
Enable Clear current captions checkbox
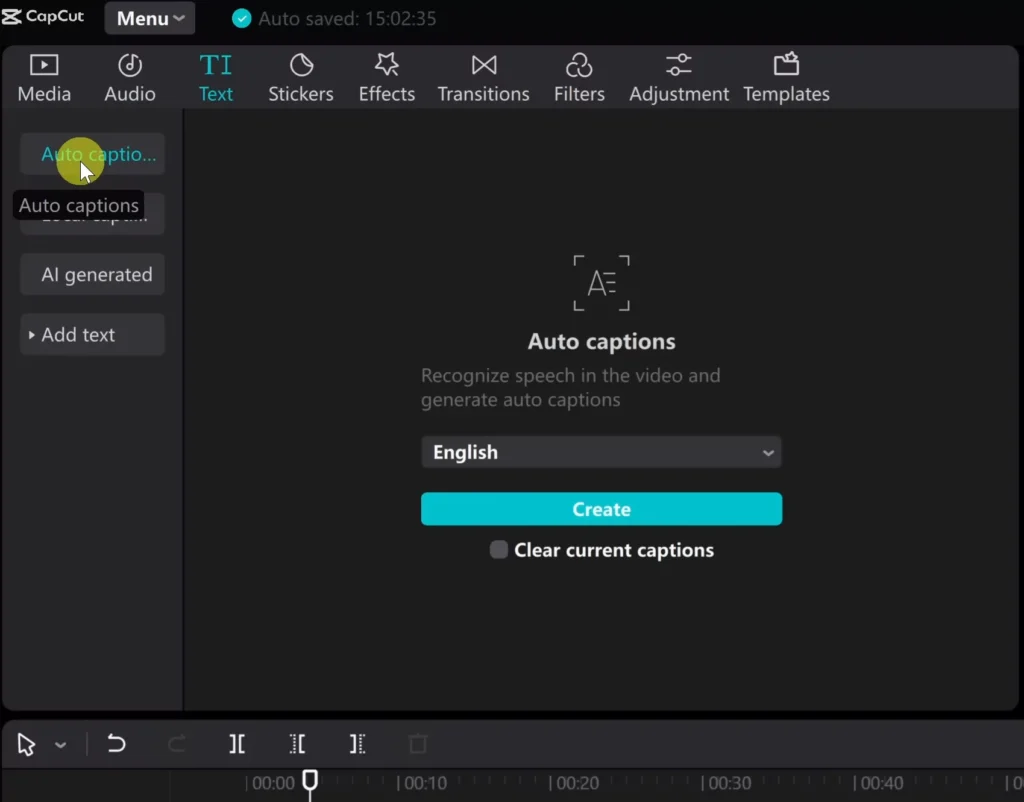(499, 550)
